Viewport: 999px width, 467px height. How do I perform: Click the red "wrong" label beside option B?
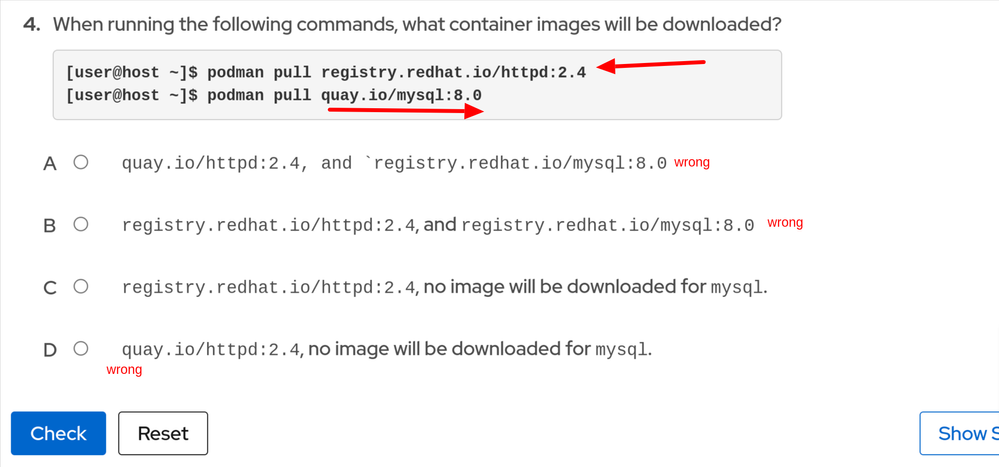(x=785, y=222)
